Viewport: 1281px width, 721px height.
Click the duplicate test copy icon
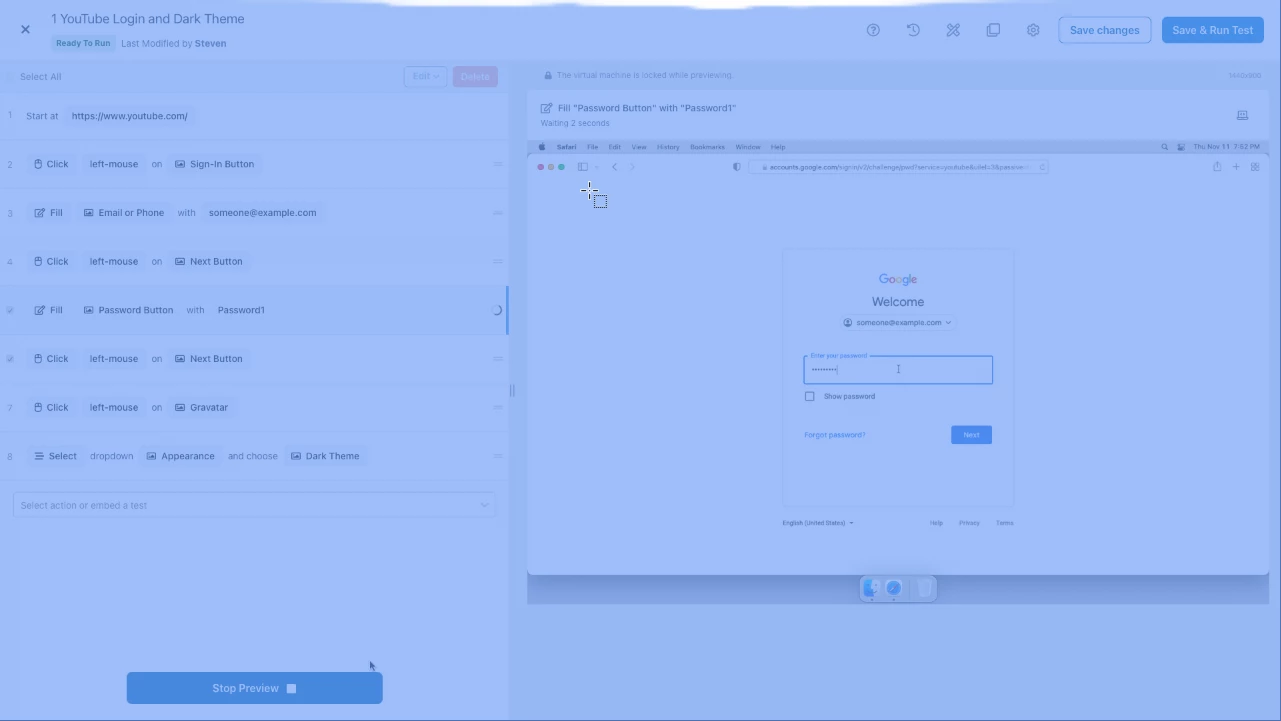coord(993,30)
